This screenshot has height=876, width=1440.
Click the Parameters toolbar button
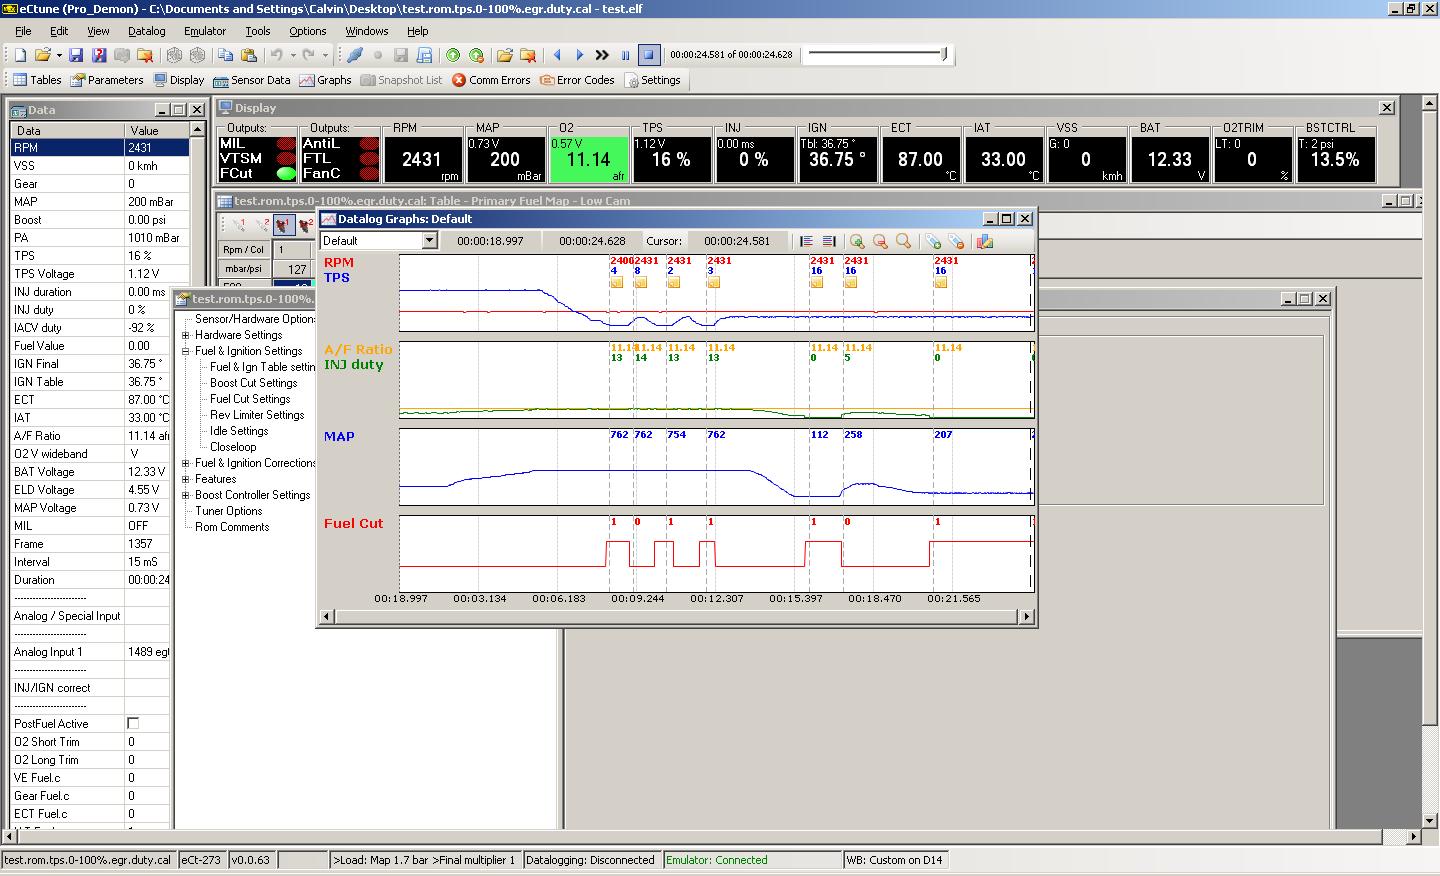(x=106, y=80)
